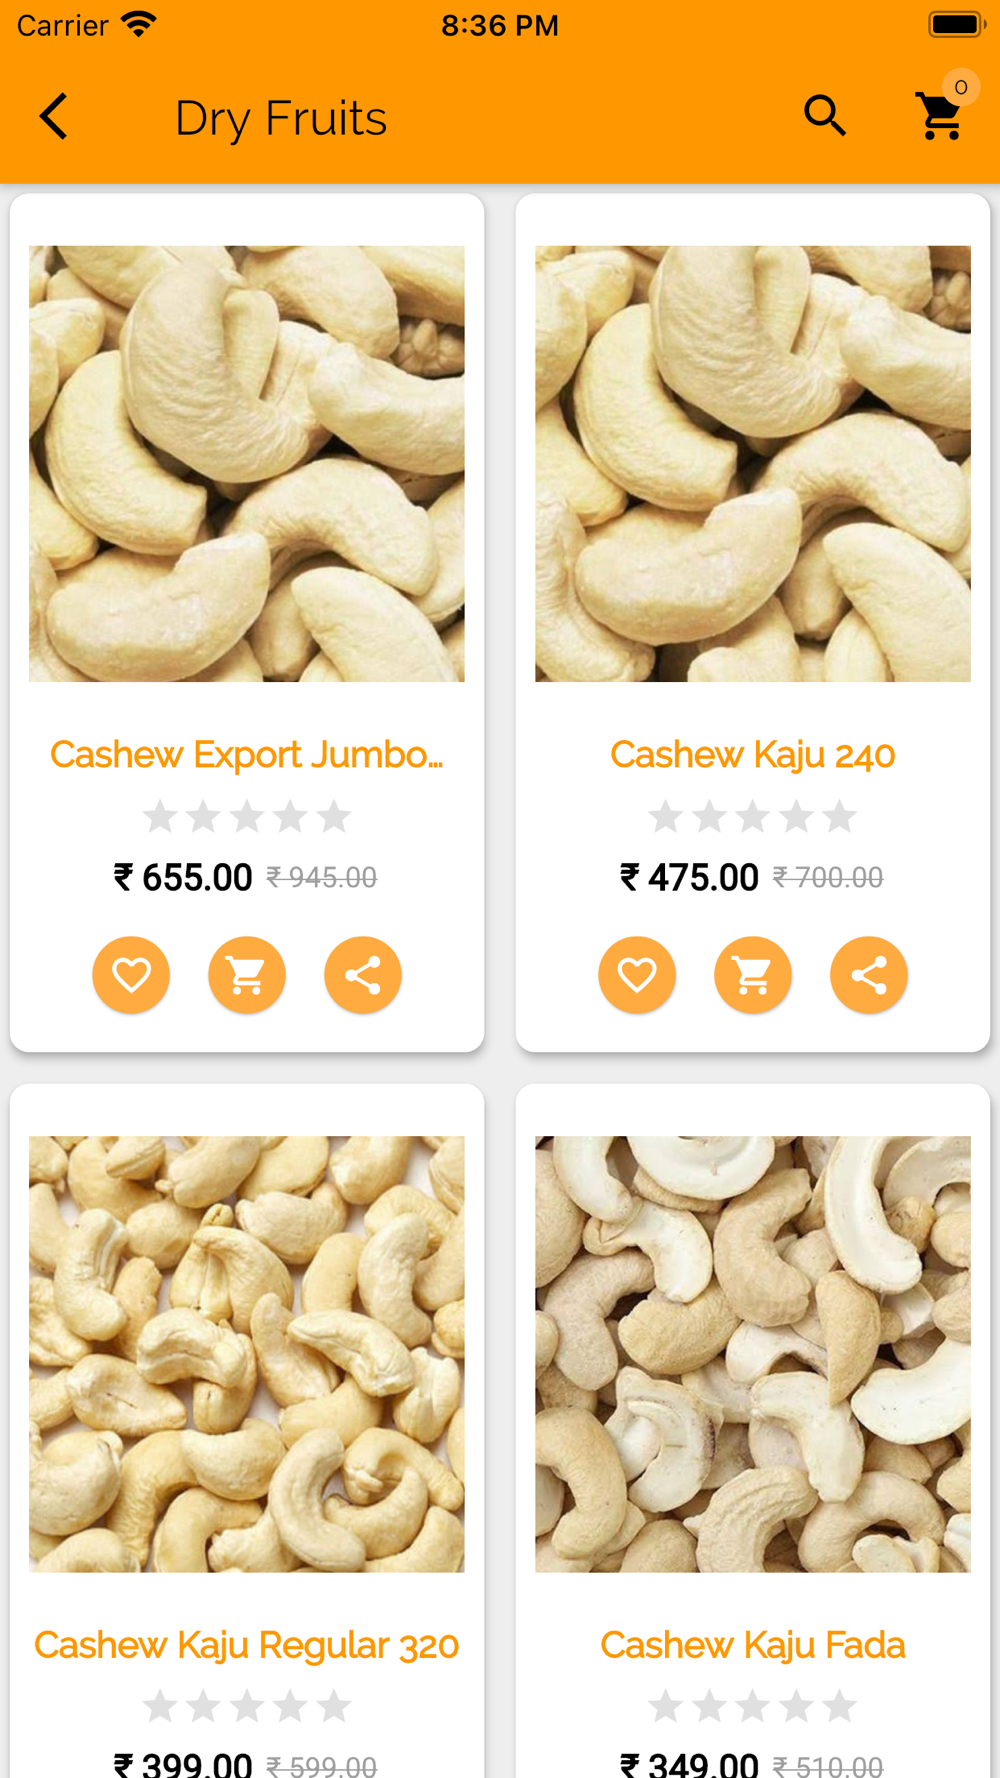The height and width of the screenshot is (1778, 1000).
Task: Open Cashew Export Jumbo product title
Action: click(247, 755)
